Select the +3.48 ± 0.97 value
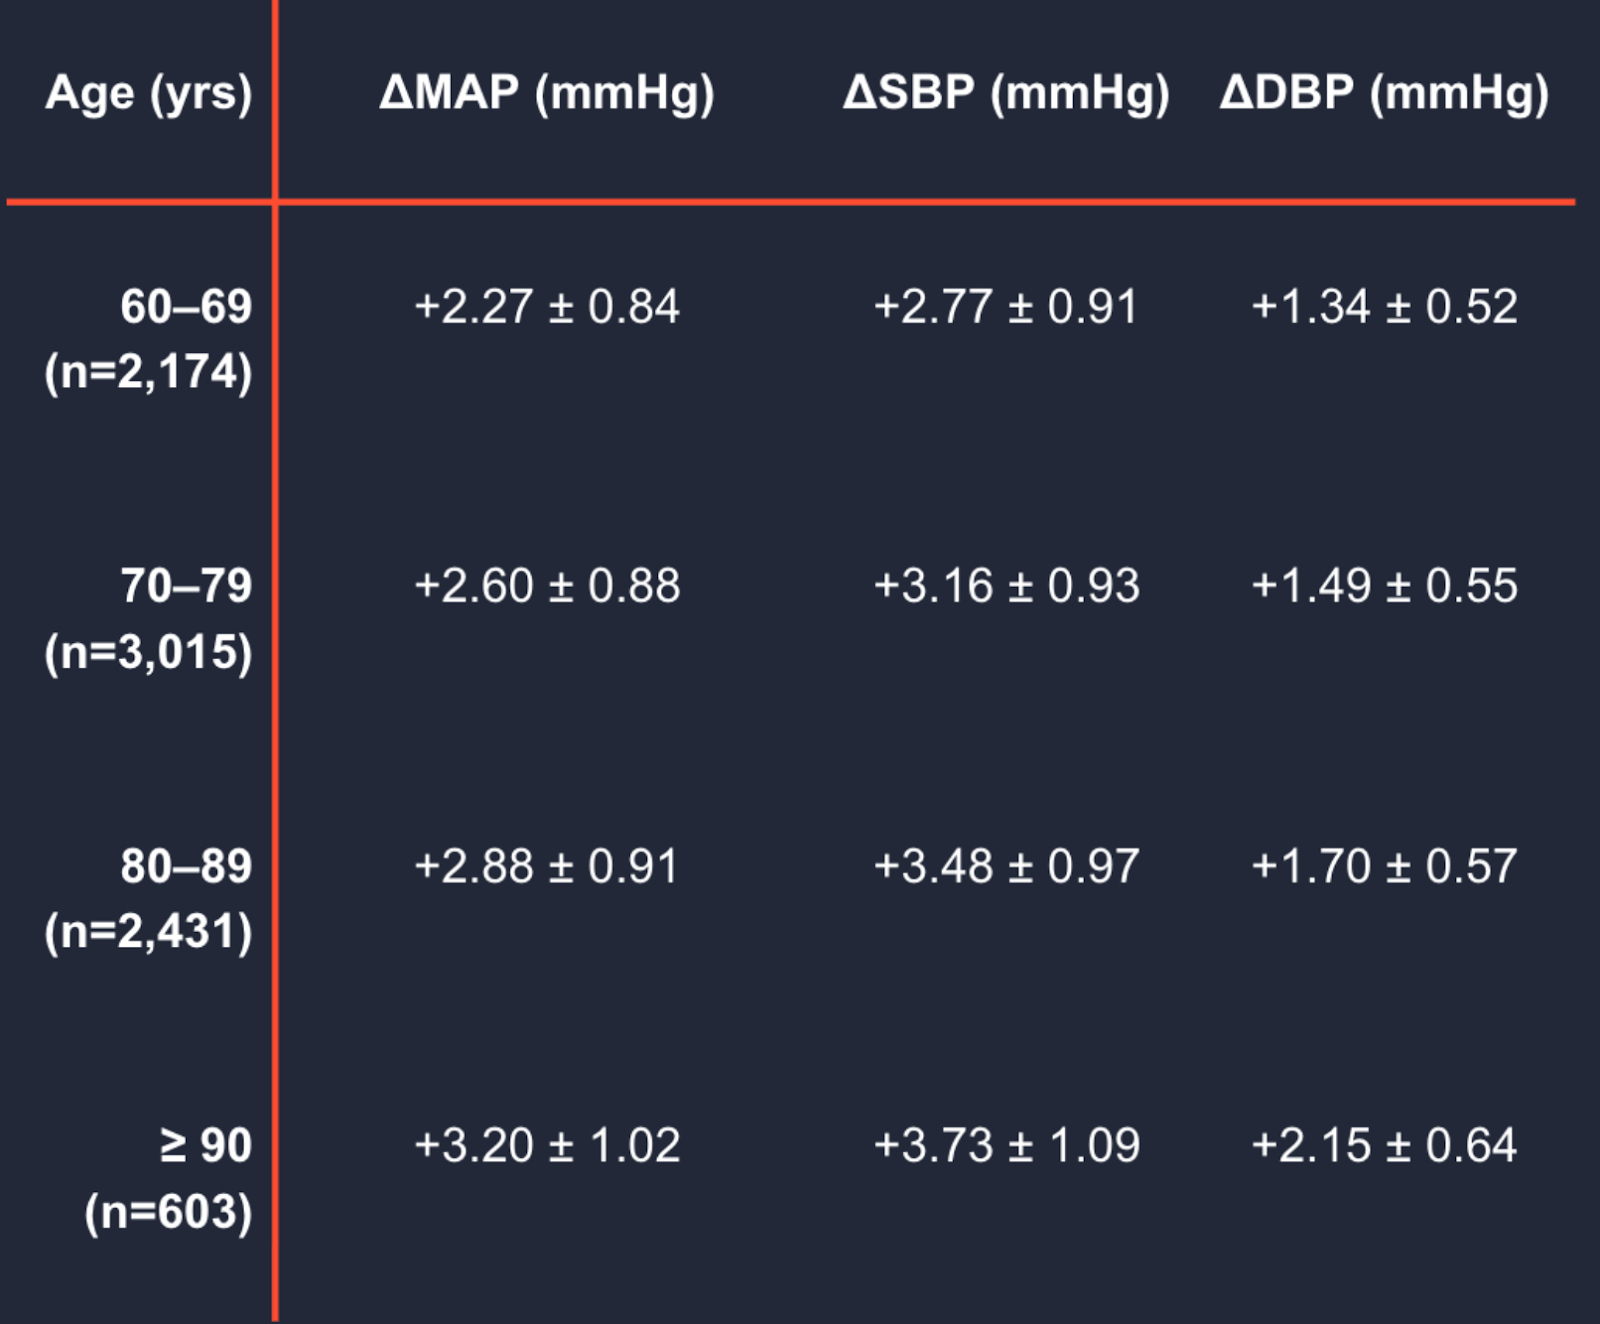Image resolution: width=1600 pixels, height=1324 pixels. click(1005, 866)
